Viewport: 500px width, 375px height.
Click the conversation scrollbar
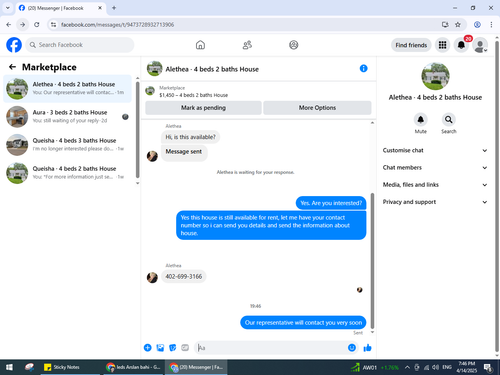coord(372,260)
